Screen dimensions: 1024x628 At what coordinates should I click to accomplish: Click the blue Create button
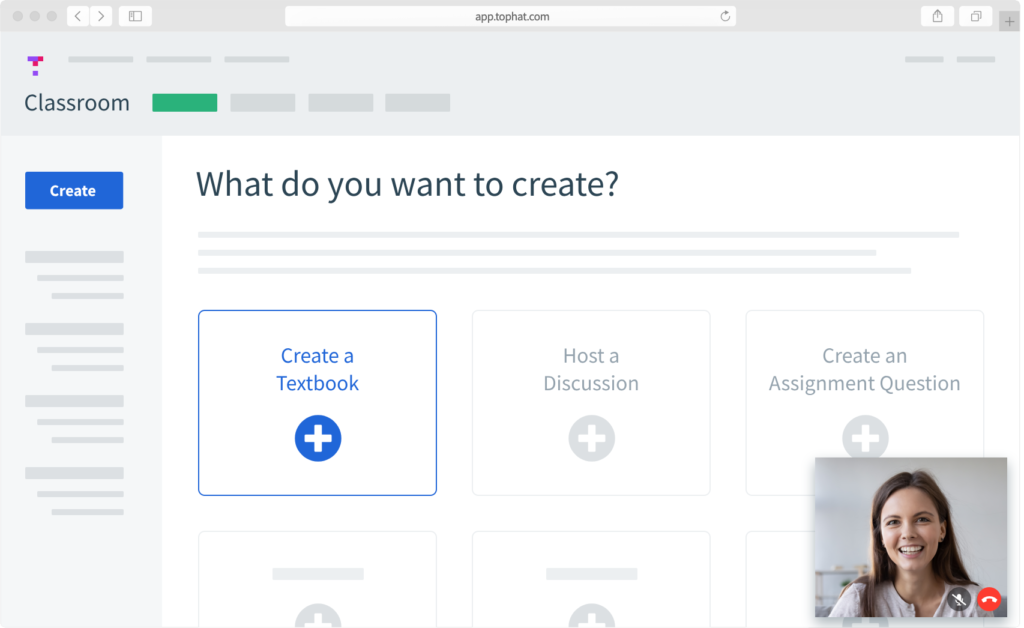(74, 191)
